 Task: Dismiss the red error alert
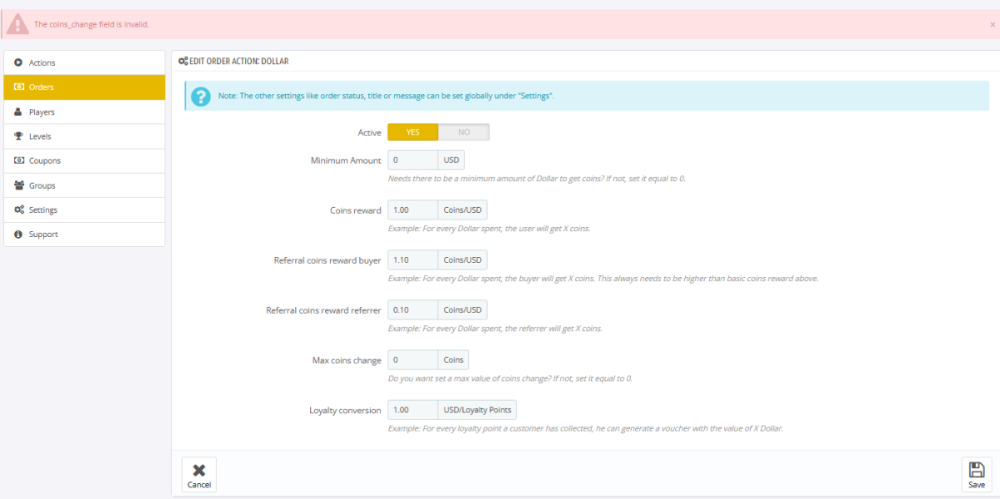(992, 24)
